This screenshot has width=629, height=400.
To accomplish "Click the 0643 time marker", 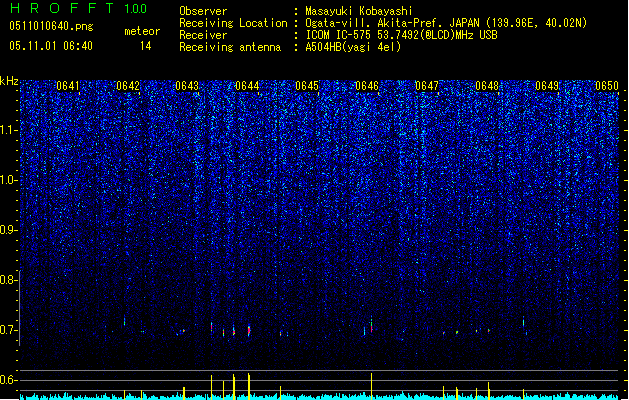I will (187, 86).
